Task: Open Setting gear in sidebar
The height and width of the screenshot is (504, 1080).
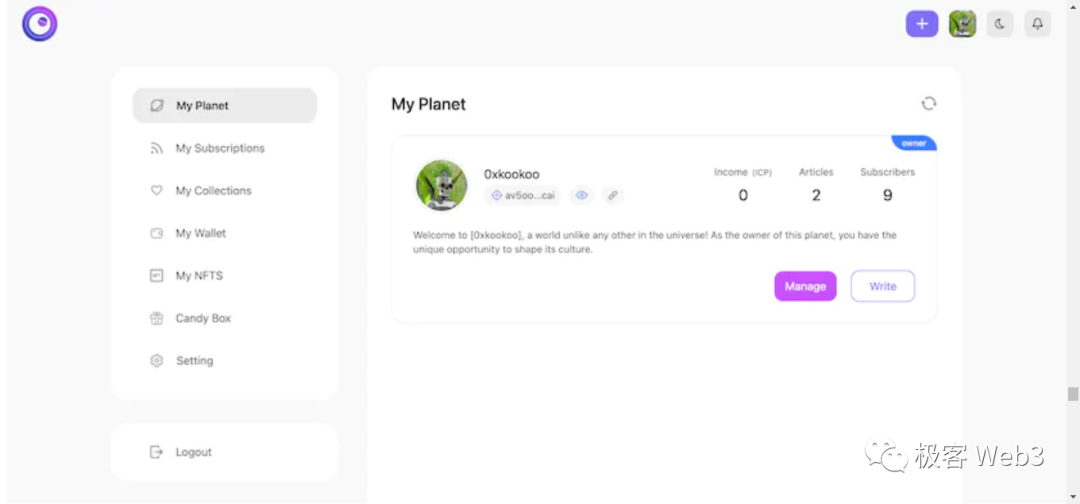Action: [x=194, y=361]
